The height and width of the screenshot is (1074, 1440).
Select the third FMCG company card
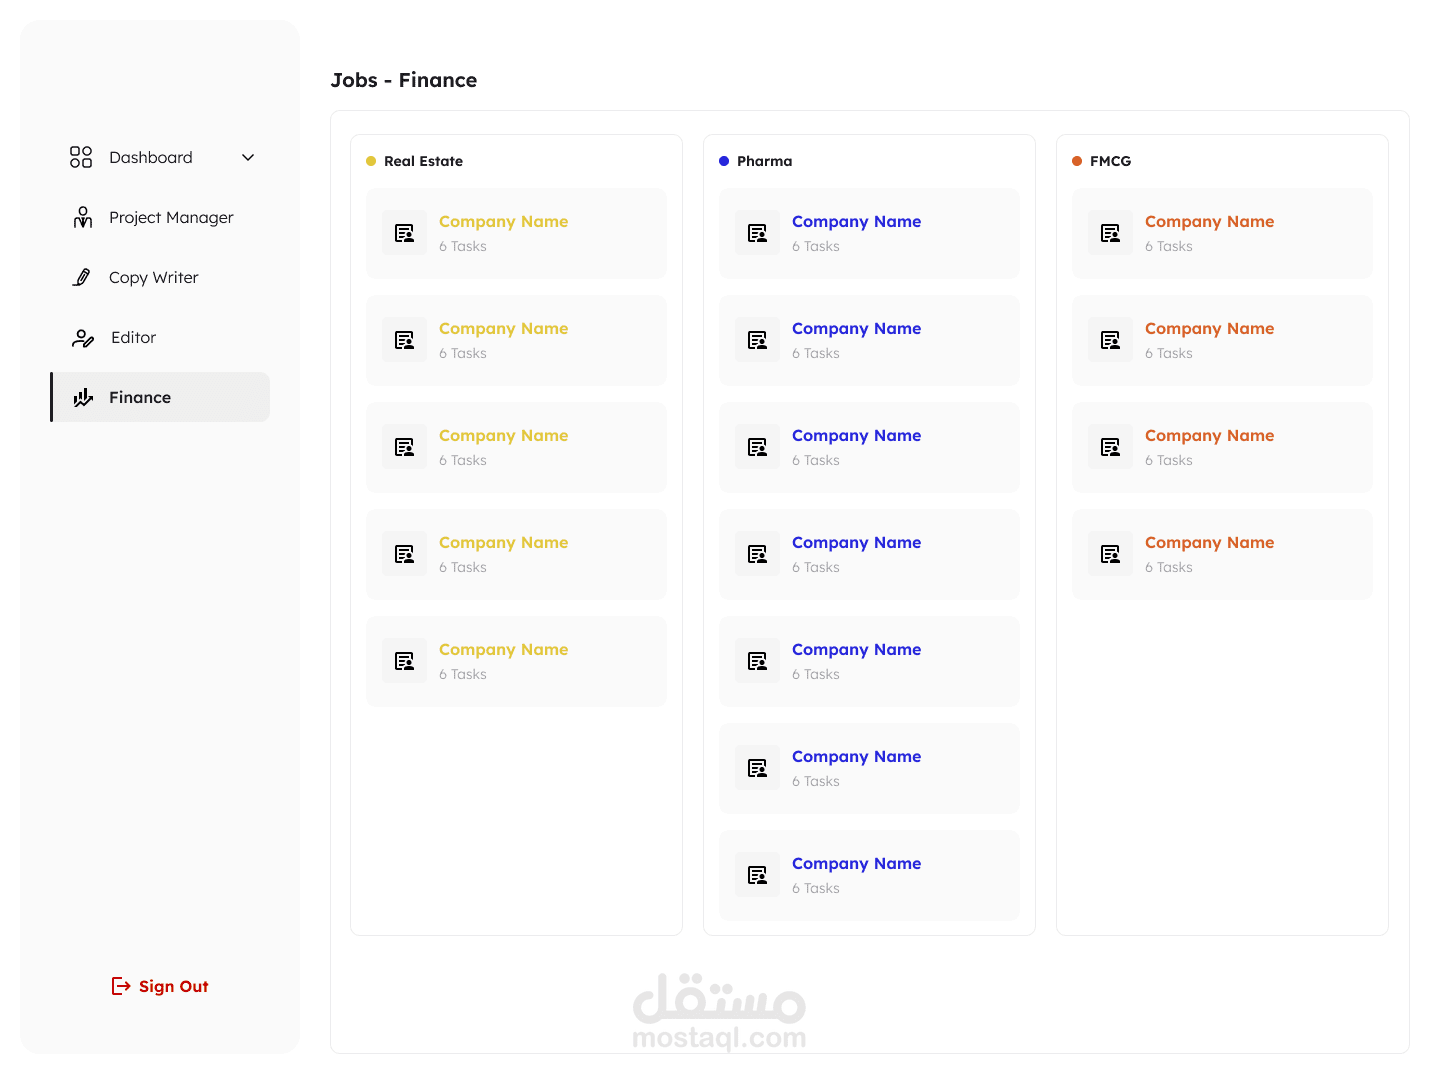[1222, 447]
